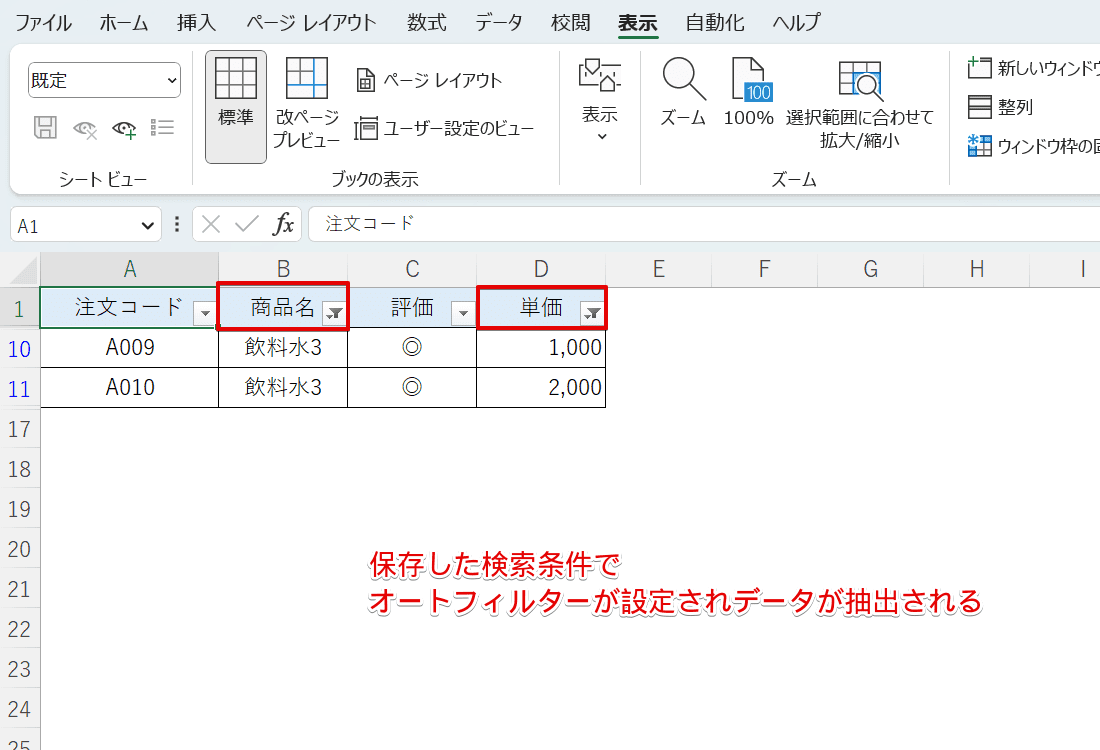Open the 表示 show dropdown in ribbon
Image resolution: width=1100 pixels, height=750 pixels.
(x=600, y=102)
